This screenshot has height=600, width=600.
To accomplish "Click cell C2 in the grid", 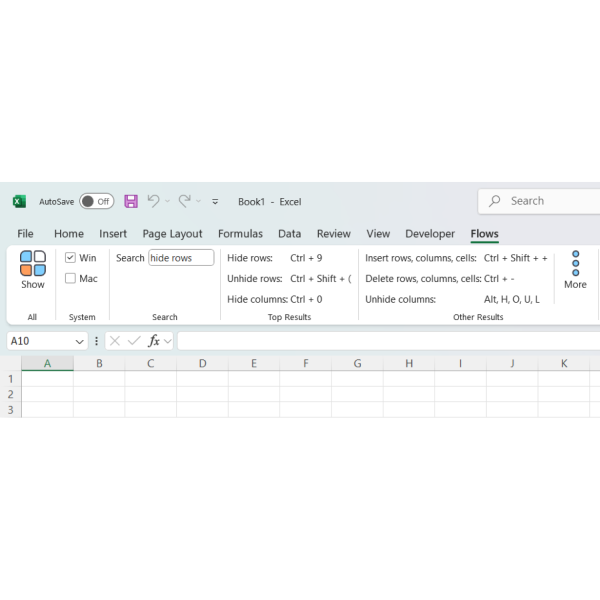I will [x=151, y=394].
